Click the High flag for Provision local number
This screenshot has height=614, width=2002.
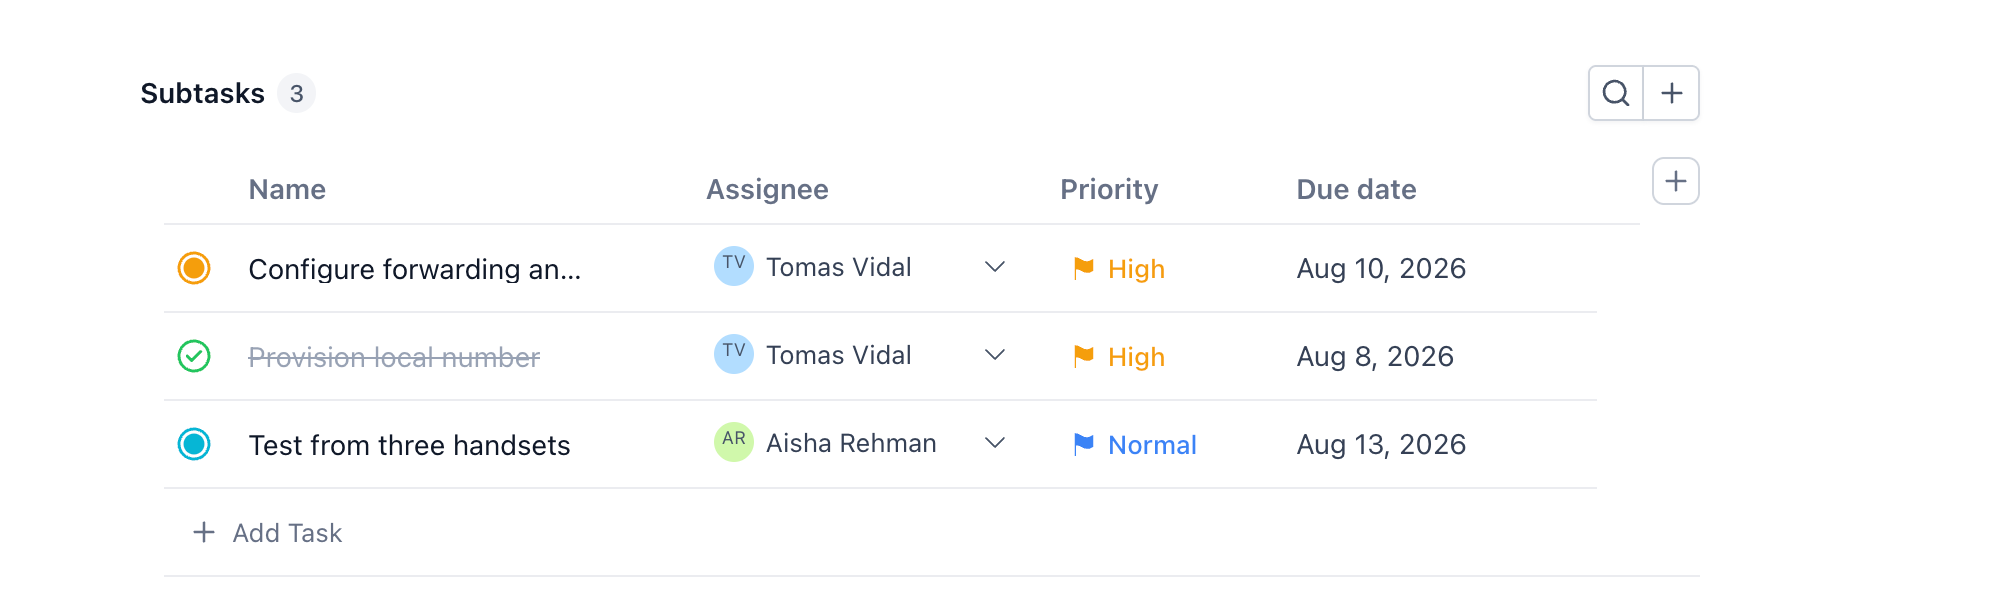click(x=1083, y=356)
